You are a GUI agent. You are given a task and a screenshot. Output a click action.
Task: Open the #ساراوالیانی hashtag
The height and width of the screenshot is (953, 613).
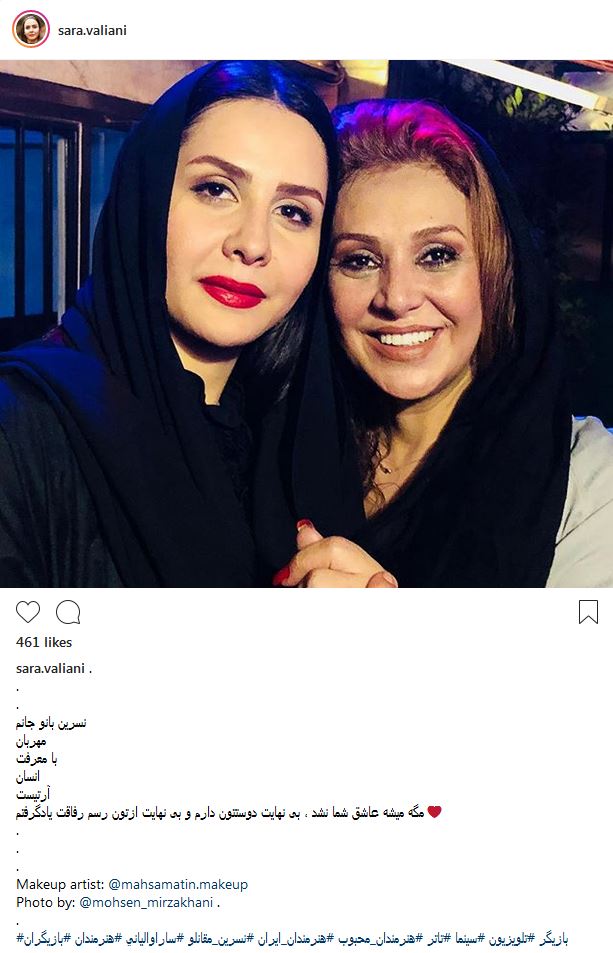tap(153, 939)
